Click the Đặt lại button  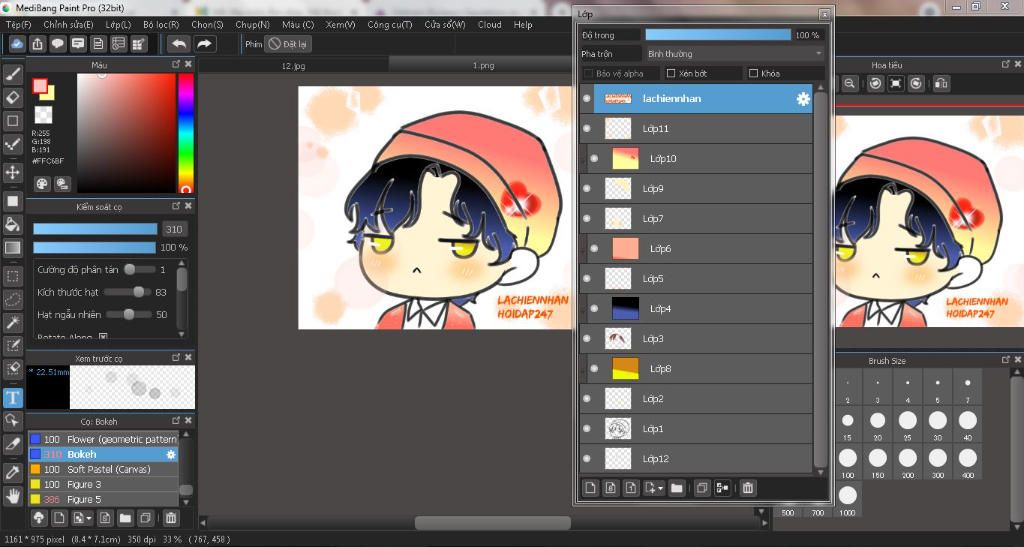288,44
